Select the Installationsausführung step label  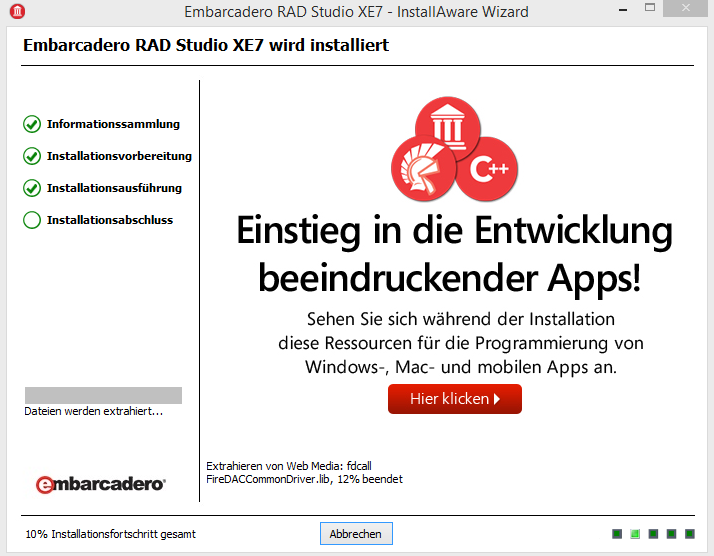[114, 188]
